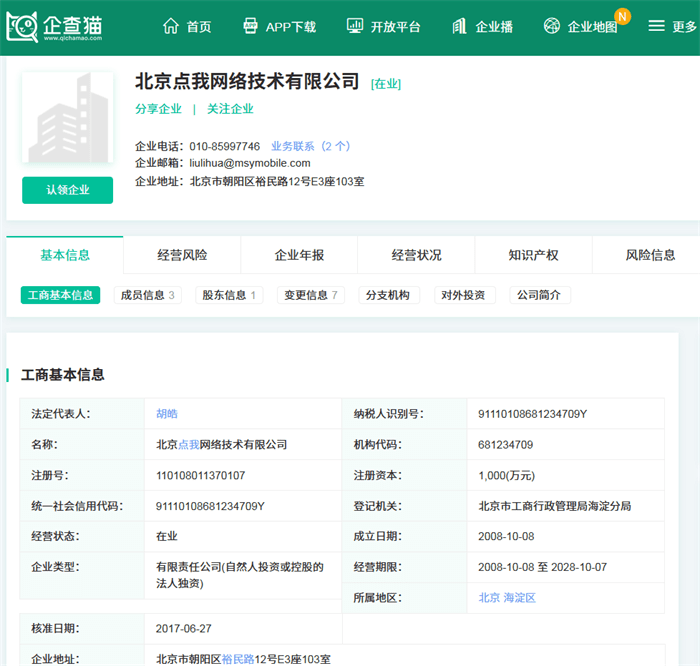Image resolution: width=700 pixels, height=666 pixels.
Task: Click the printer icon beside APP下载
Action: pyautogui.click(x=250, y=26)
